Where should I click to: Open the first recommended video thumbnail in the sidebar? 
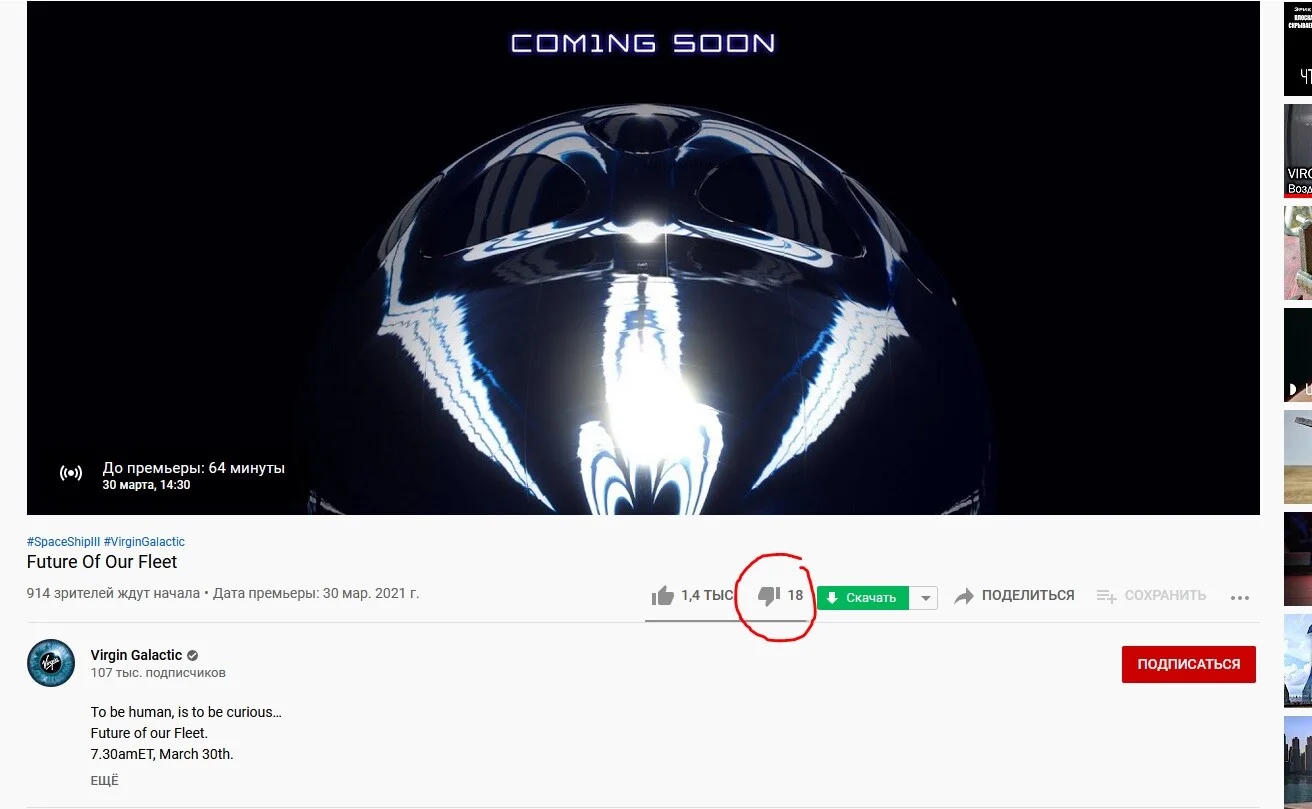(1298, 48)
